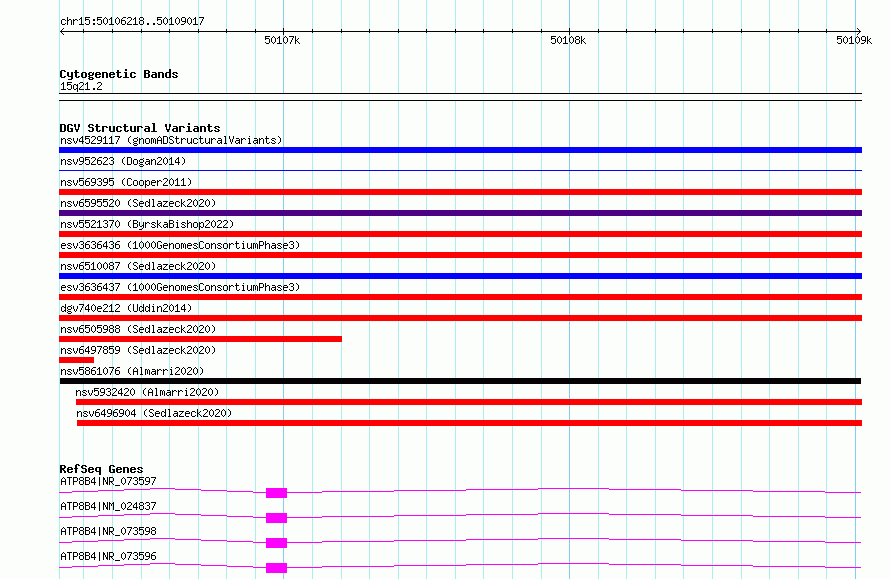Open the nsv5861076 (Almarri2020) label

coord(132,371)
